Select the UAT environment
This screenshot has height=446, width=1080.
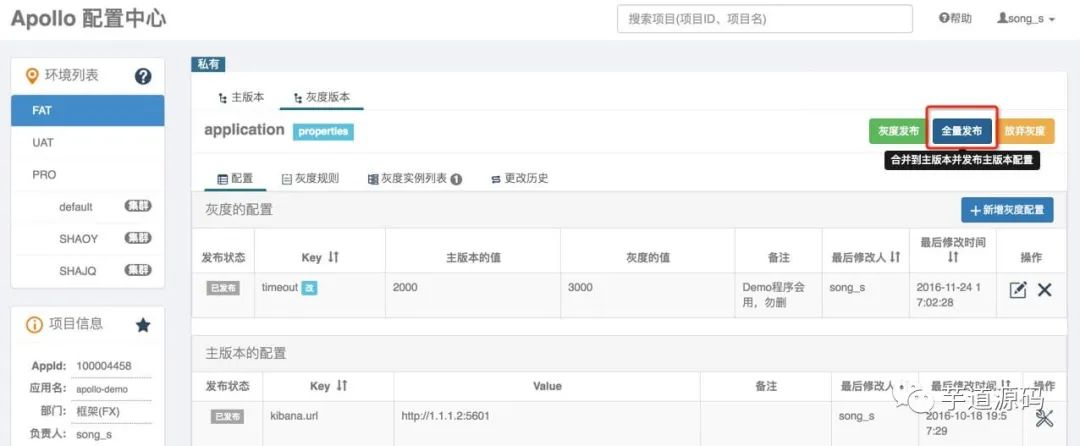tap(87, 142)
